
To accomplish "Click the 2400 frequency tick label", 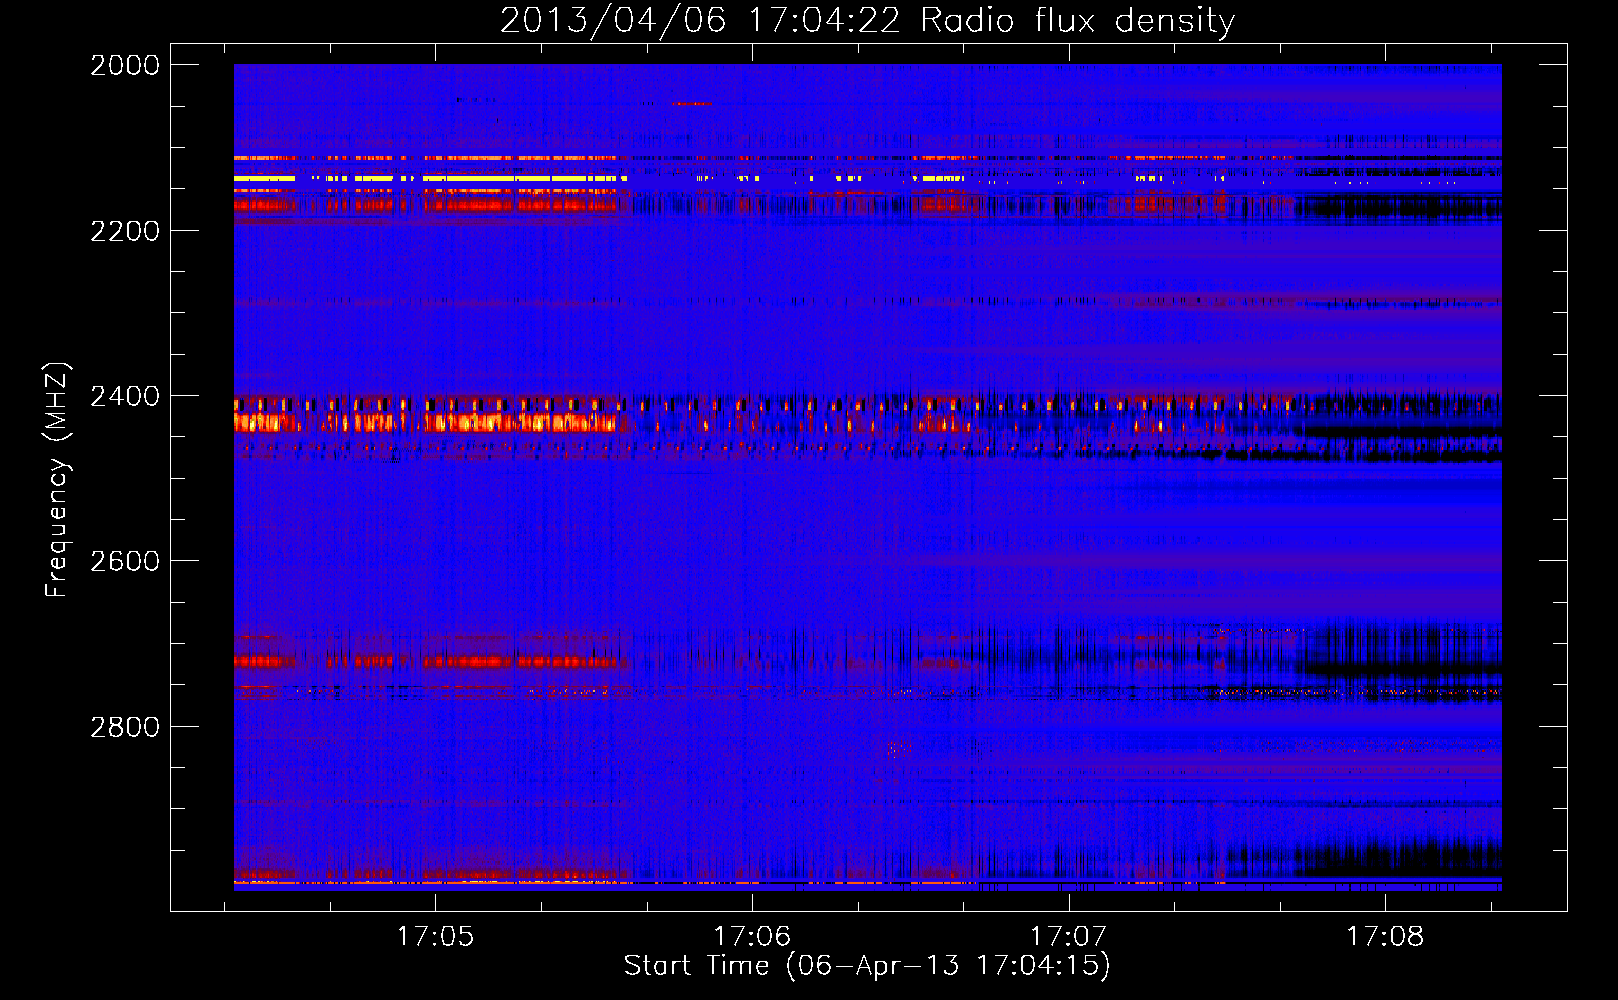I will [x=125, y=397].
